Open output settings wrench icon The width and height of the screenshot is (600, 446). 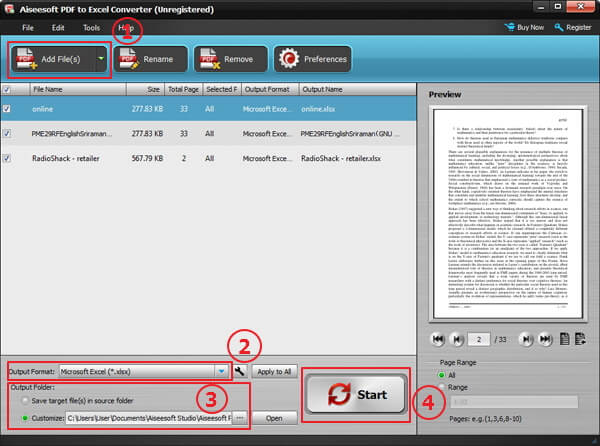coord(239,371)
